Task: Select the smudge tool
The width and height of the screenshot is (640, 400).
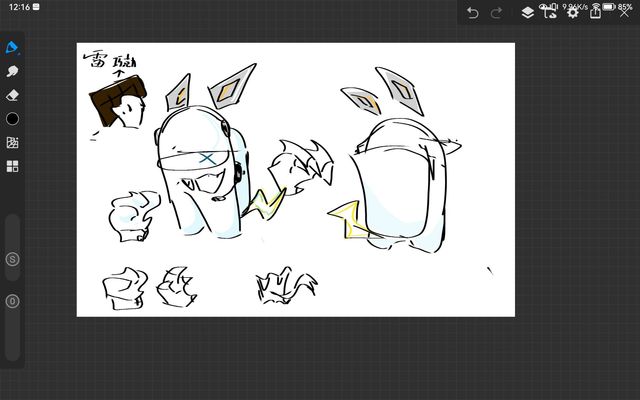Action: pos(13,72)
